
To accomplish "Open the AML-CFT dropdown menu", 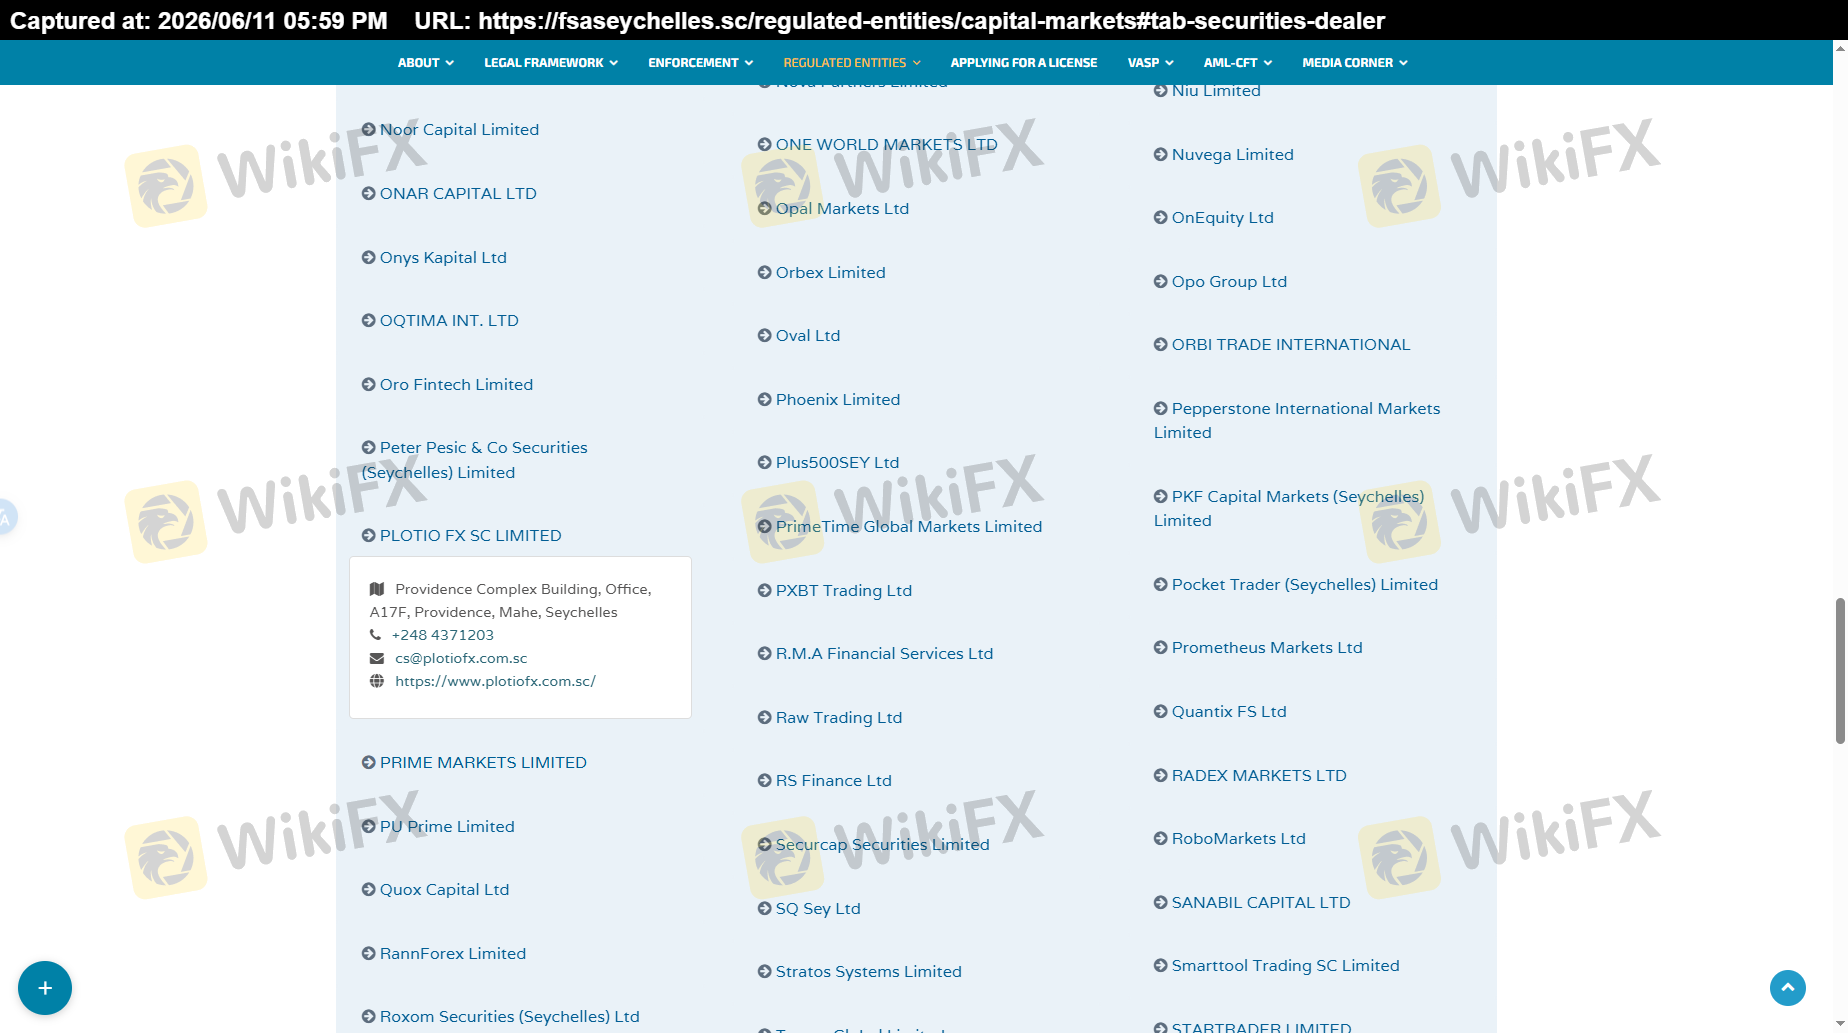I will (1238, 63).
